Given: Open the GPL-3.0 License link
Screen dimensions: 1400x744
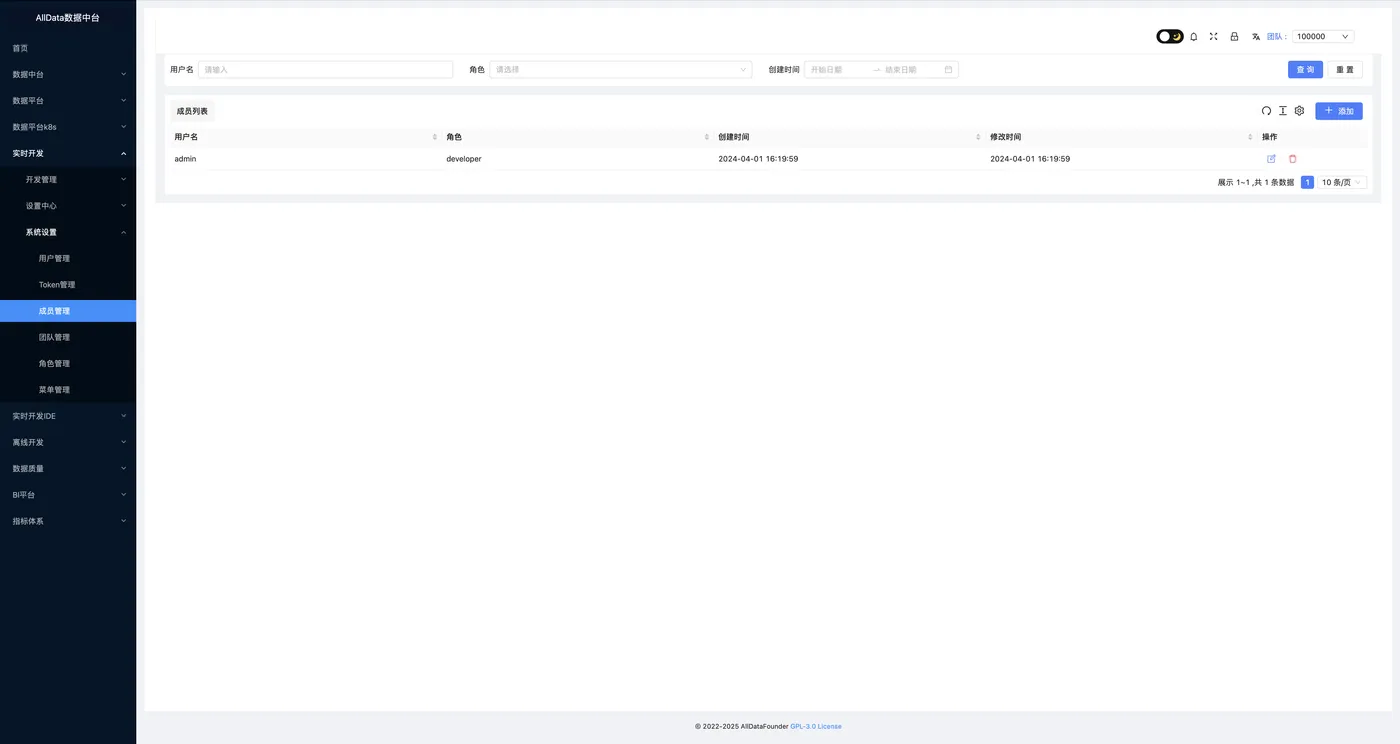Looking at the screenshot, I should coord(816,726).
